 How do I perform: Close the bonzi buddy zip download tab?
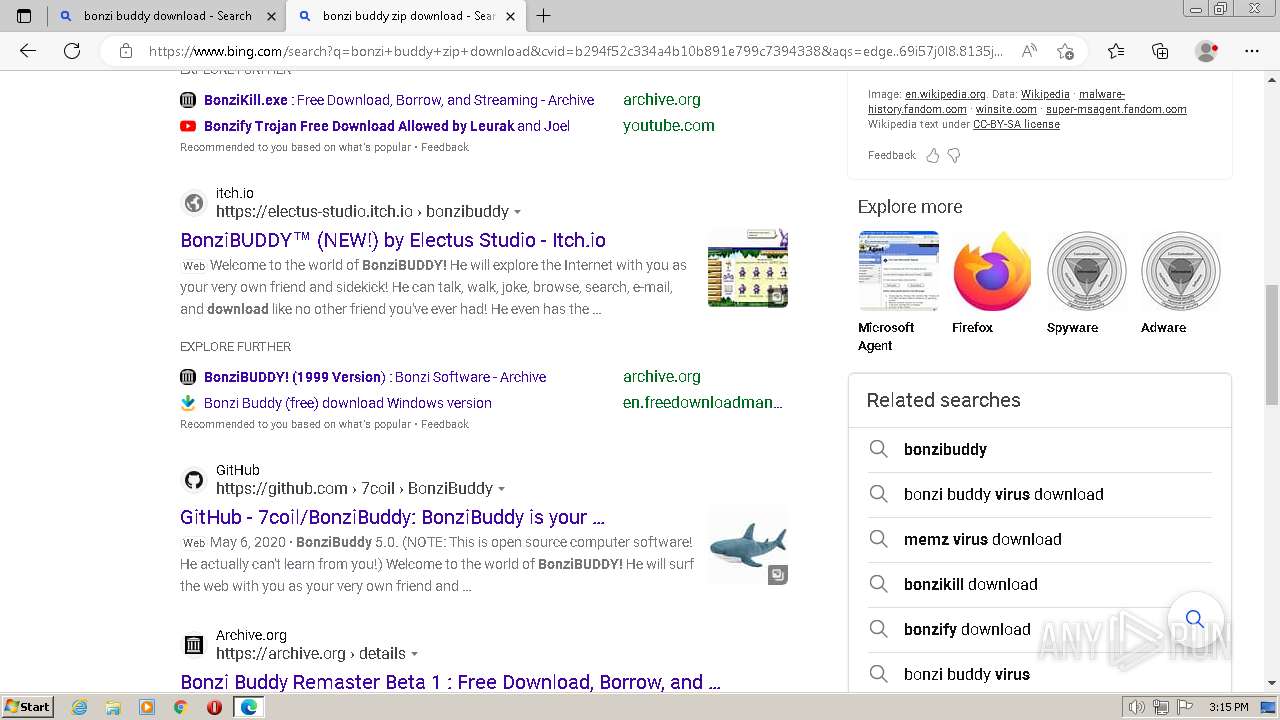(x=510, y=16)
